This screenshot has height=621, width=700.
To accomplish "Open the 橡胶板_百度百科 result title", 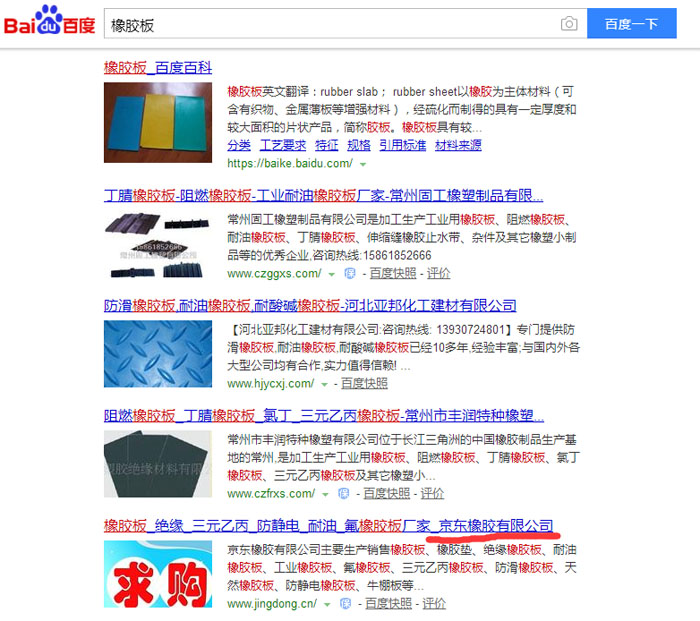I will coord(158,68).
